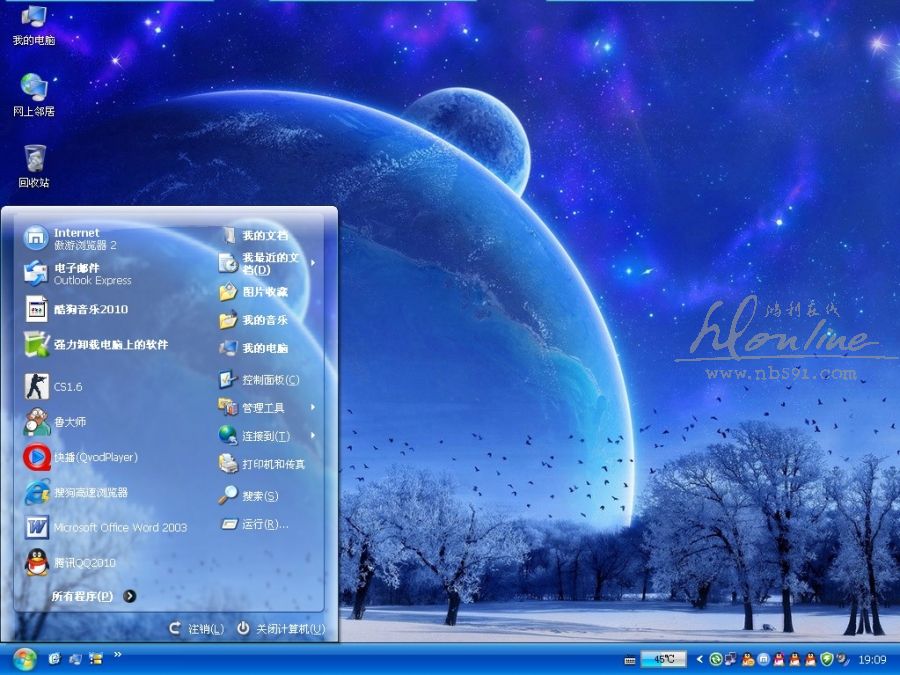Viewport: 900px width, 675px height.
Task: Click the 45℃ temperature indicator in taskbar
Action: tap(664, 659)
